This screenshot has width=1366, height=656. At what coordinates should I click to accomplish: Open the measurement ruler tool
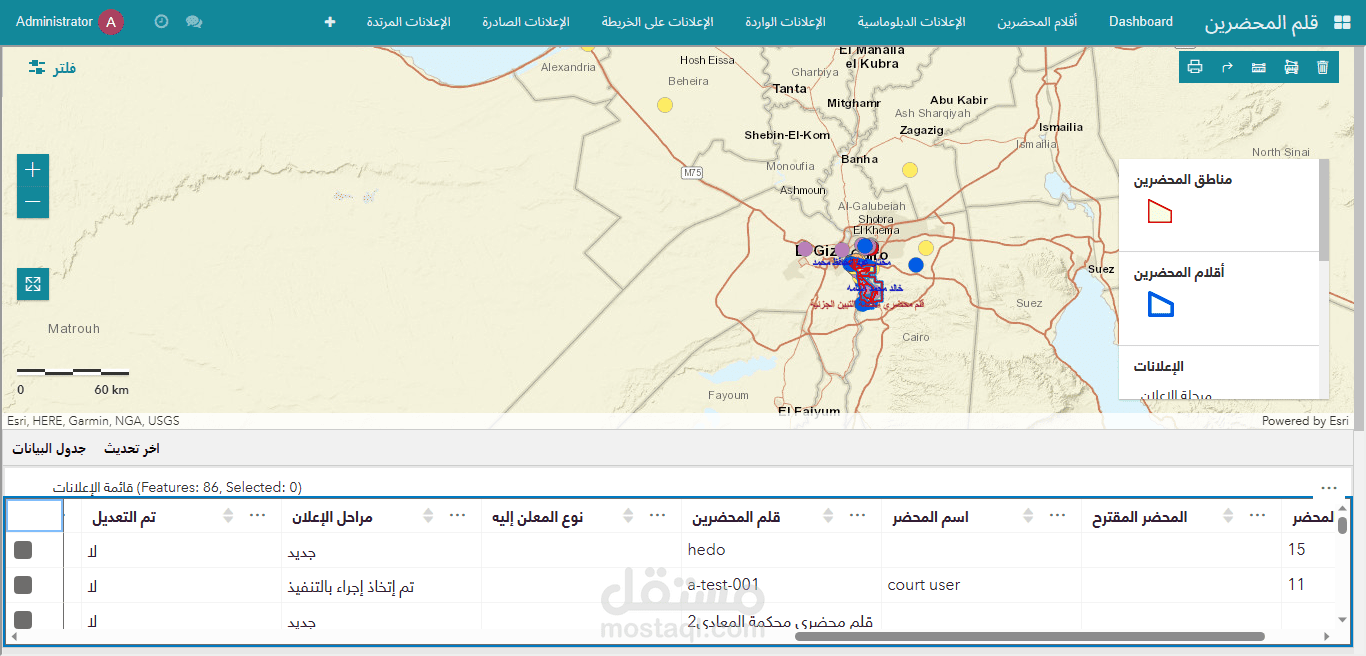point(1258,67)
